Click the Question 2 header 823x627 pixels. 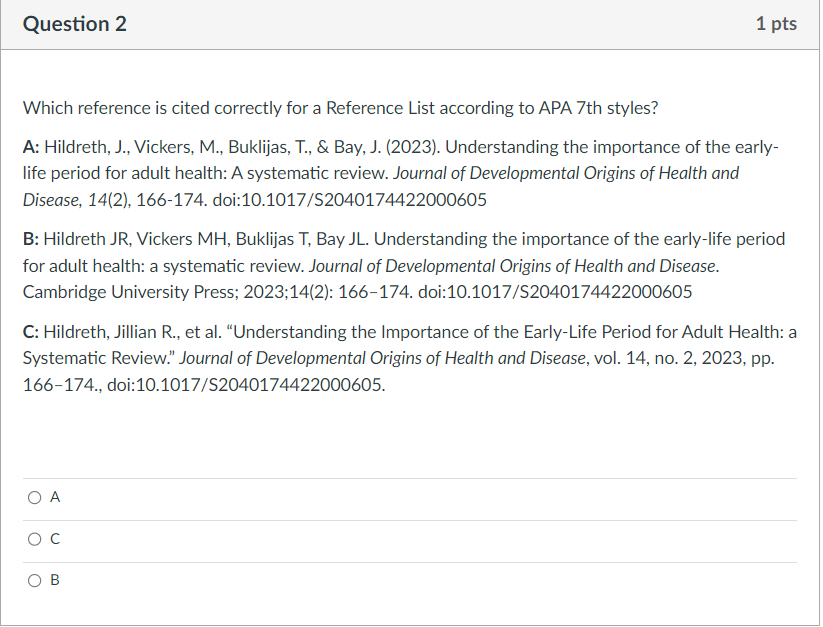tap(74, 23)
